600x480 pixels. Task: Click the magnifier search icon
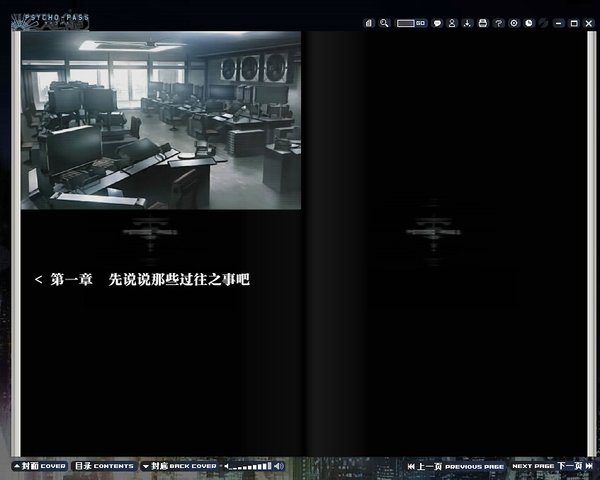tap(384, 23)
